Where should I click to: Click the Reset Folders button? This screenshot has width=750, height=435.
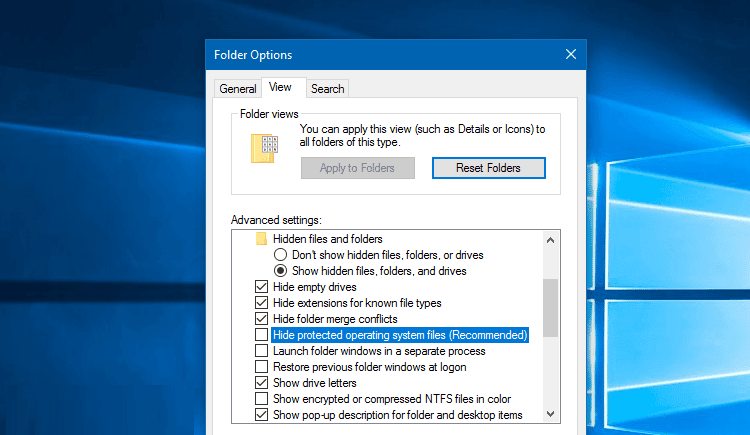tap(488, 168)
